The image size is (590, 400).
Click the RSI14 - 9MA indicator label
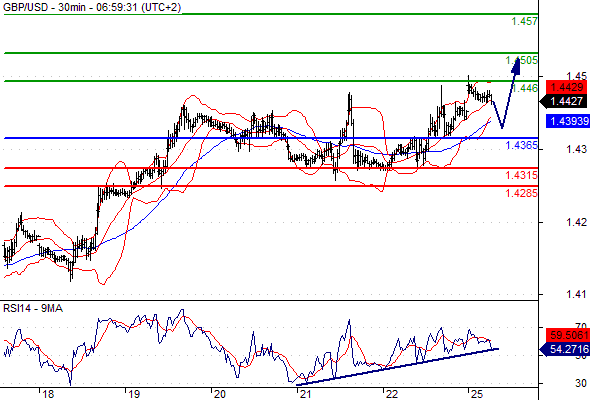click(x=33, y=309)
